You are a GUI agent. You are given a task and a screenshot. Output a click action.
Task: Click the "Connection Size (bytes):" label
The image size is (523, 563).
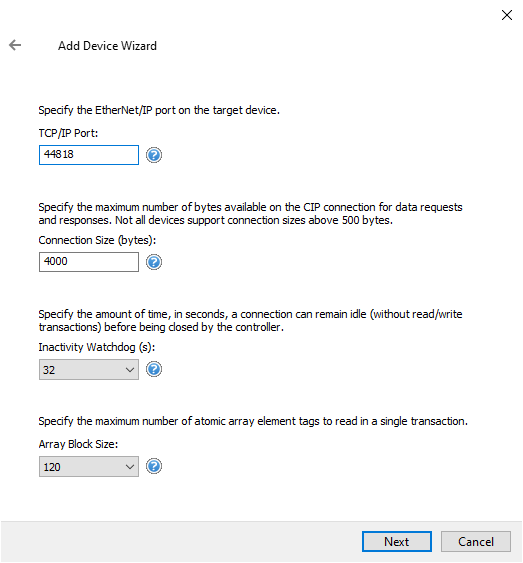[x=97, y=240]
